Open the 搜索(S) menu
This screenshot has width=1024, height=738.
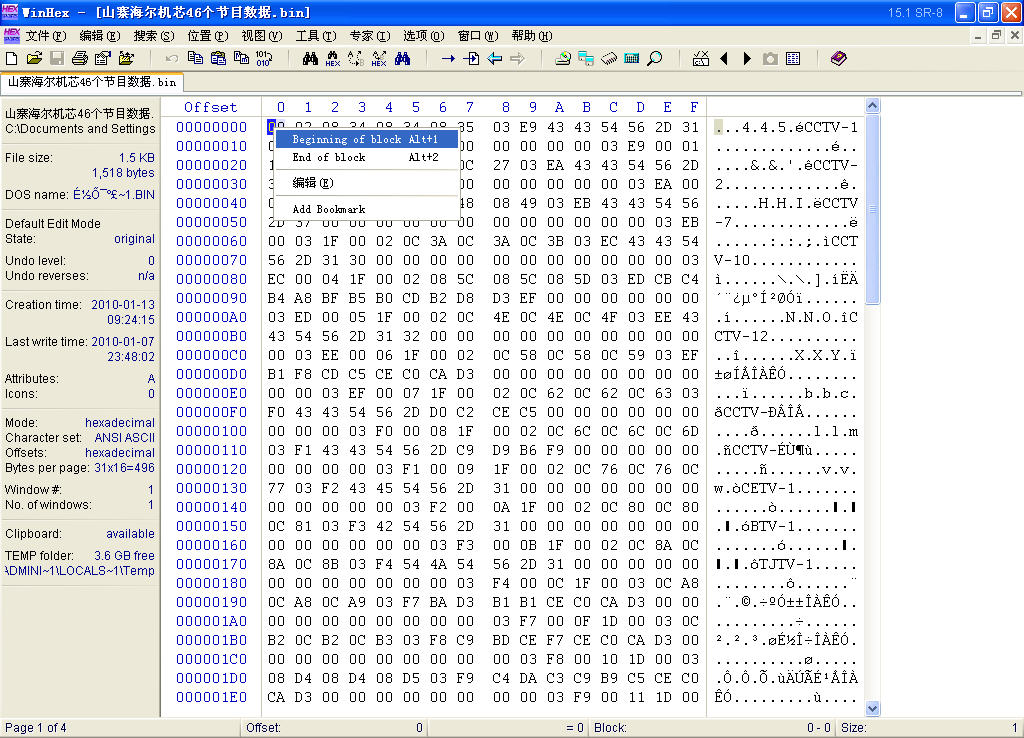pos(154,35)
